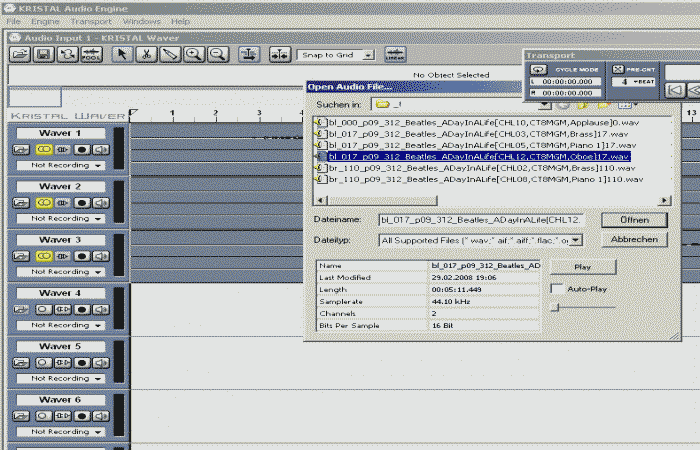700x450 pixels.
Task: Open the Transport menu
Action: pos(90,21)
